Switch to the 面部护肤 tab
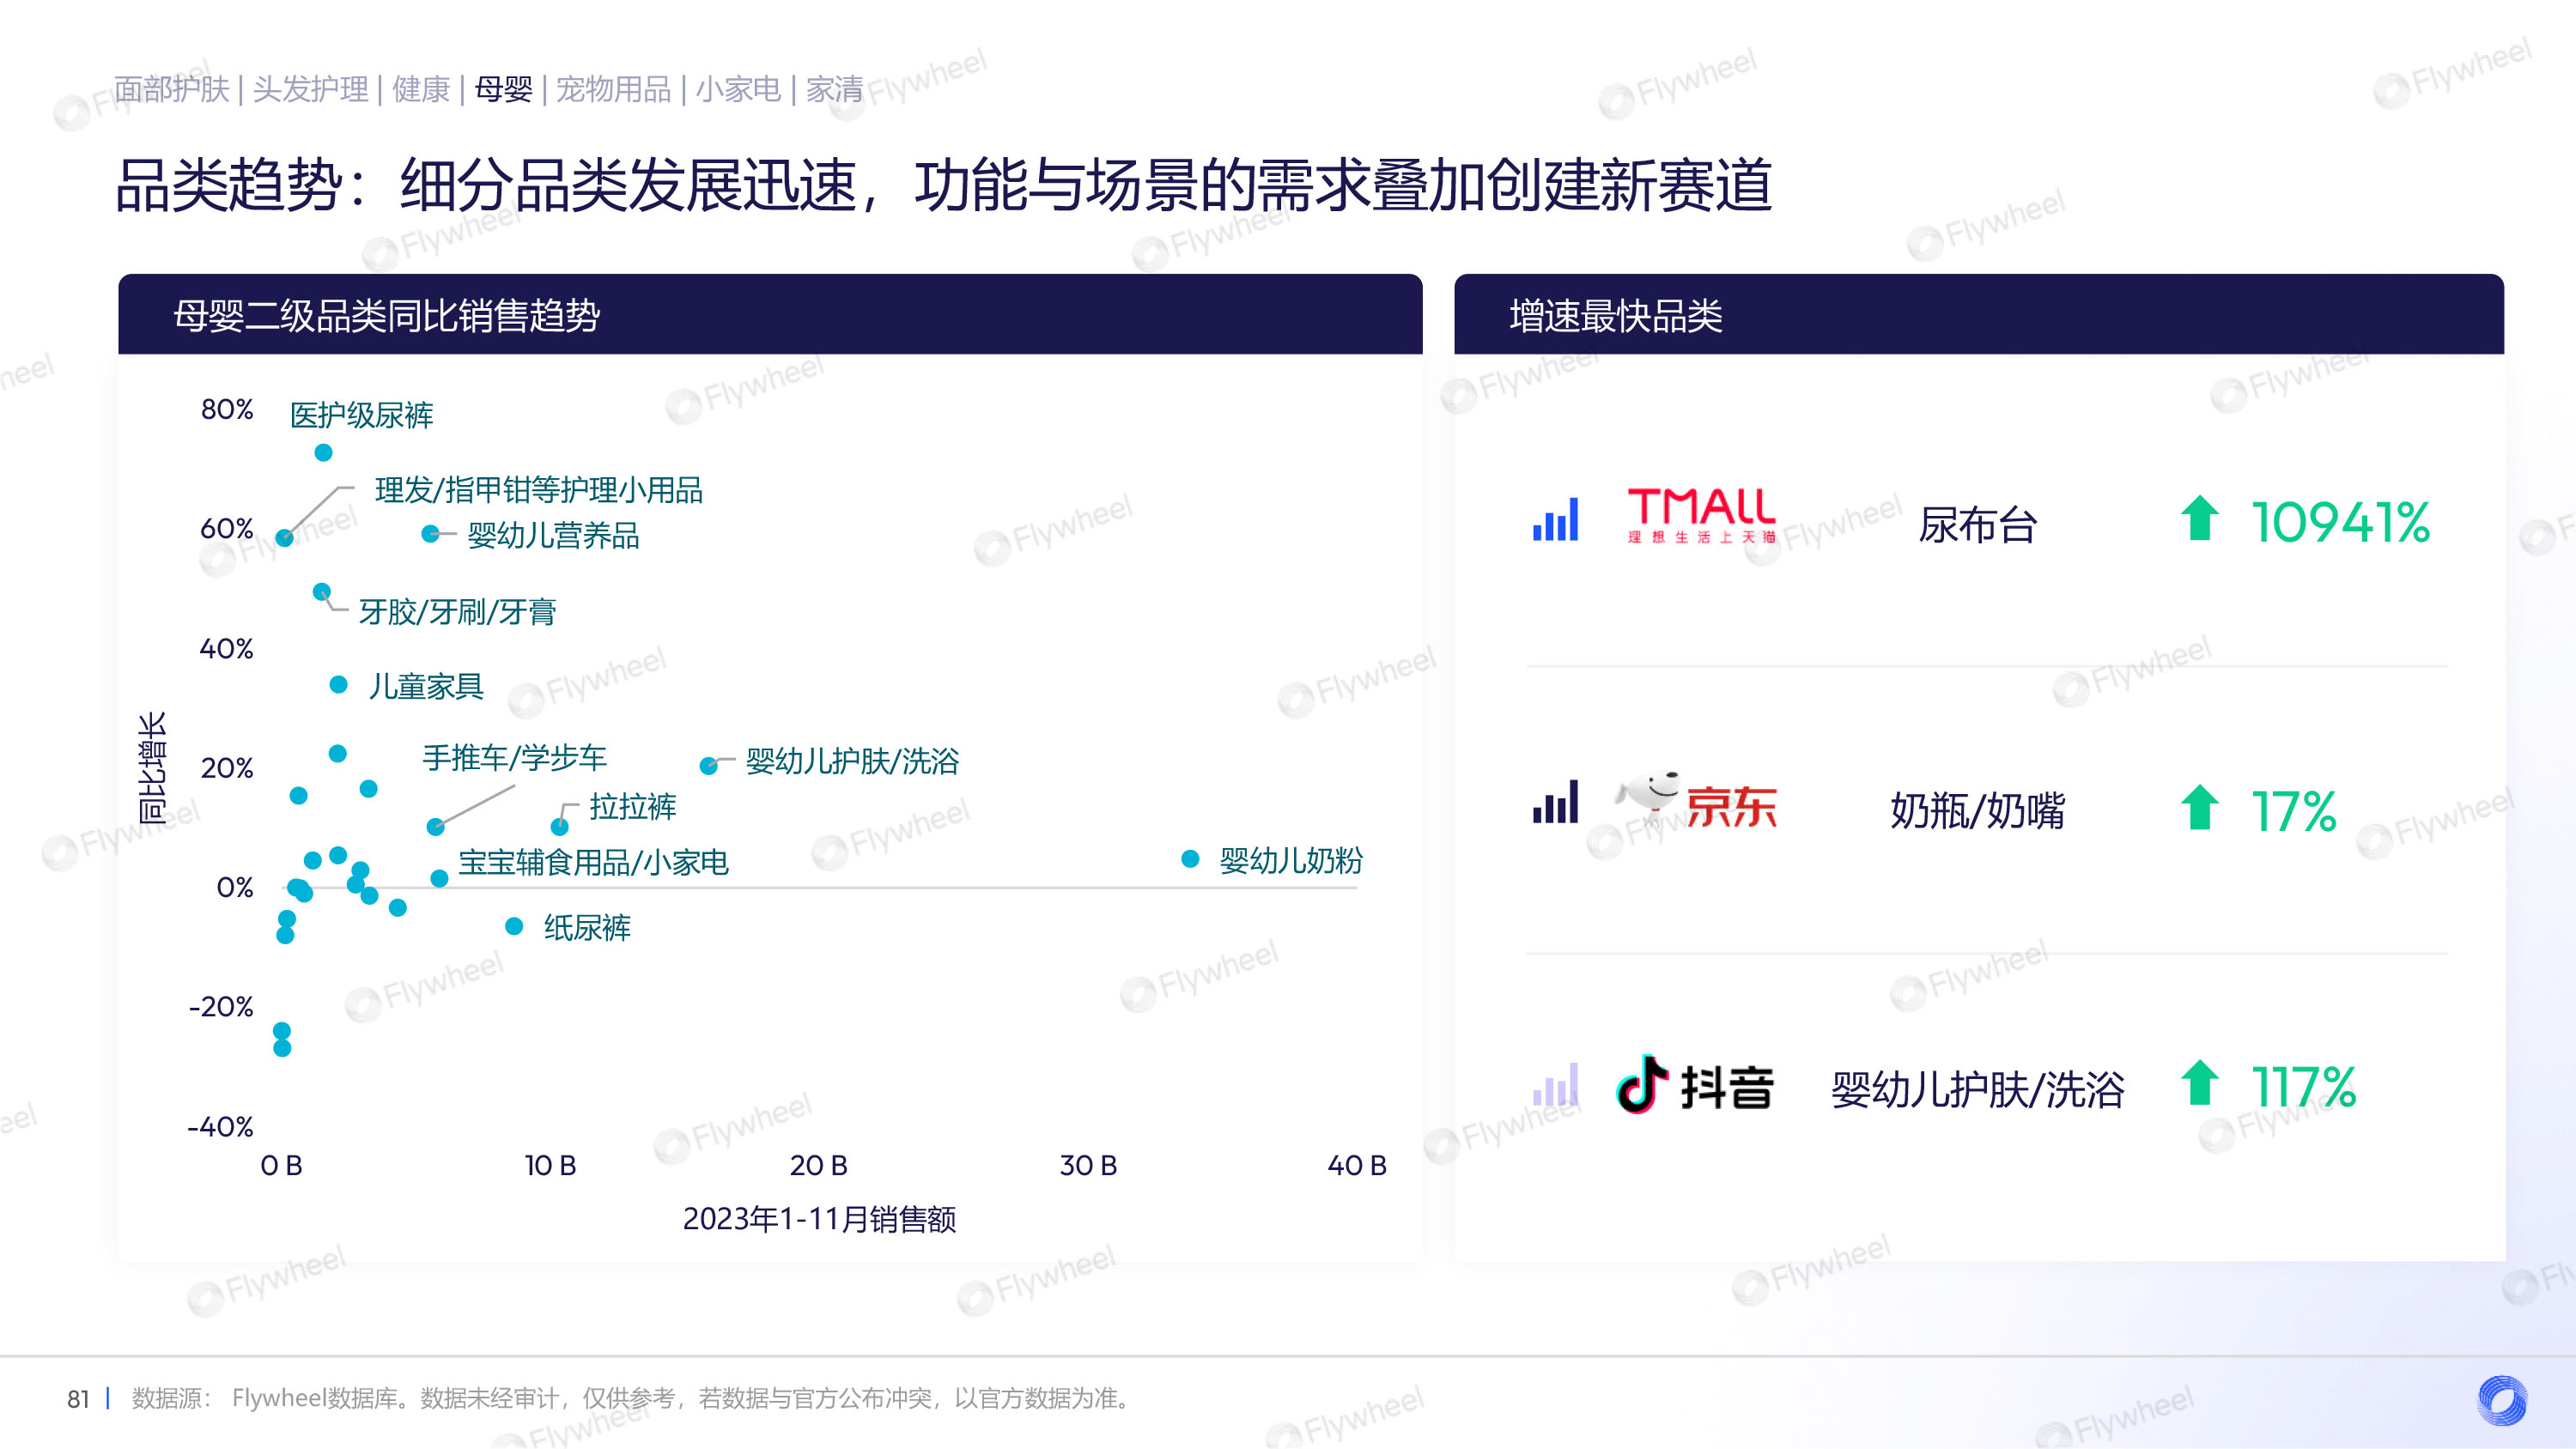 (171, 89)
